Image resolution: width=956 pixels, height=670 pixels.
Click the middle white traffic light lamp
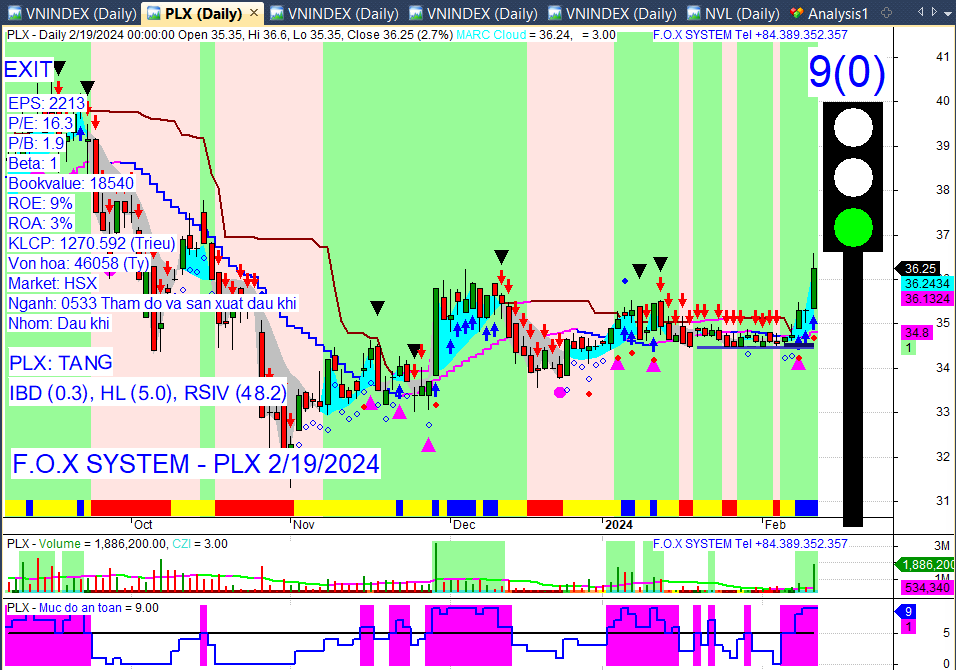(853, 177)
